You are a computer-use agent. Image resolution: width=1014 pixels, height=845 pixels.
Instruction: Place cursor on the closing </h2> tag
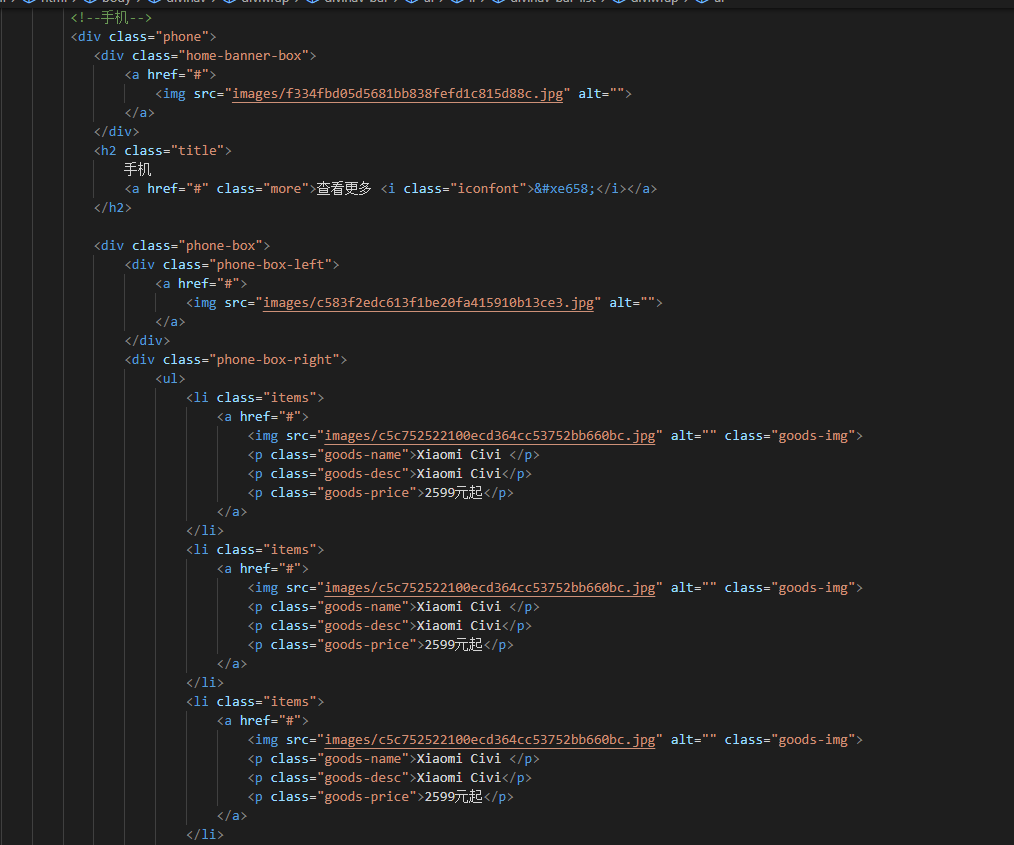[x=113, y=208]
